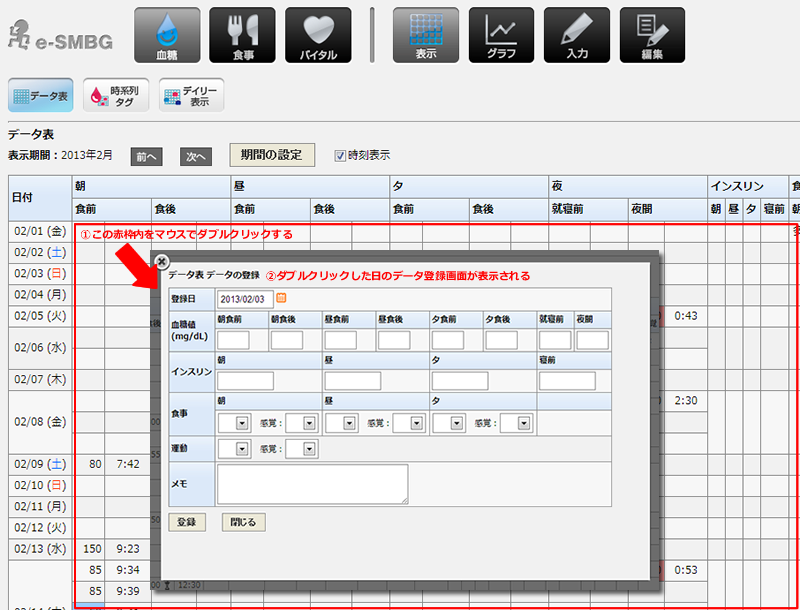The image size is (800, 610).
Task: Click the calendar icon beside 登録日
Action: [x=281, y=298]
